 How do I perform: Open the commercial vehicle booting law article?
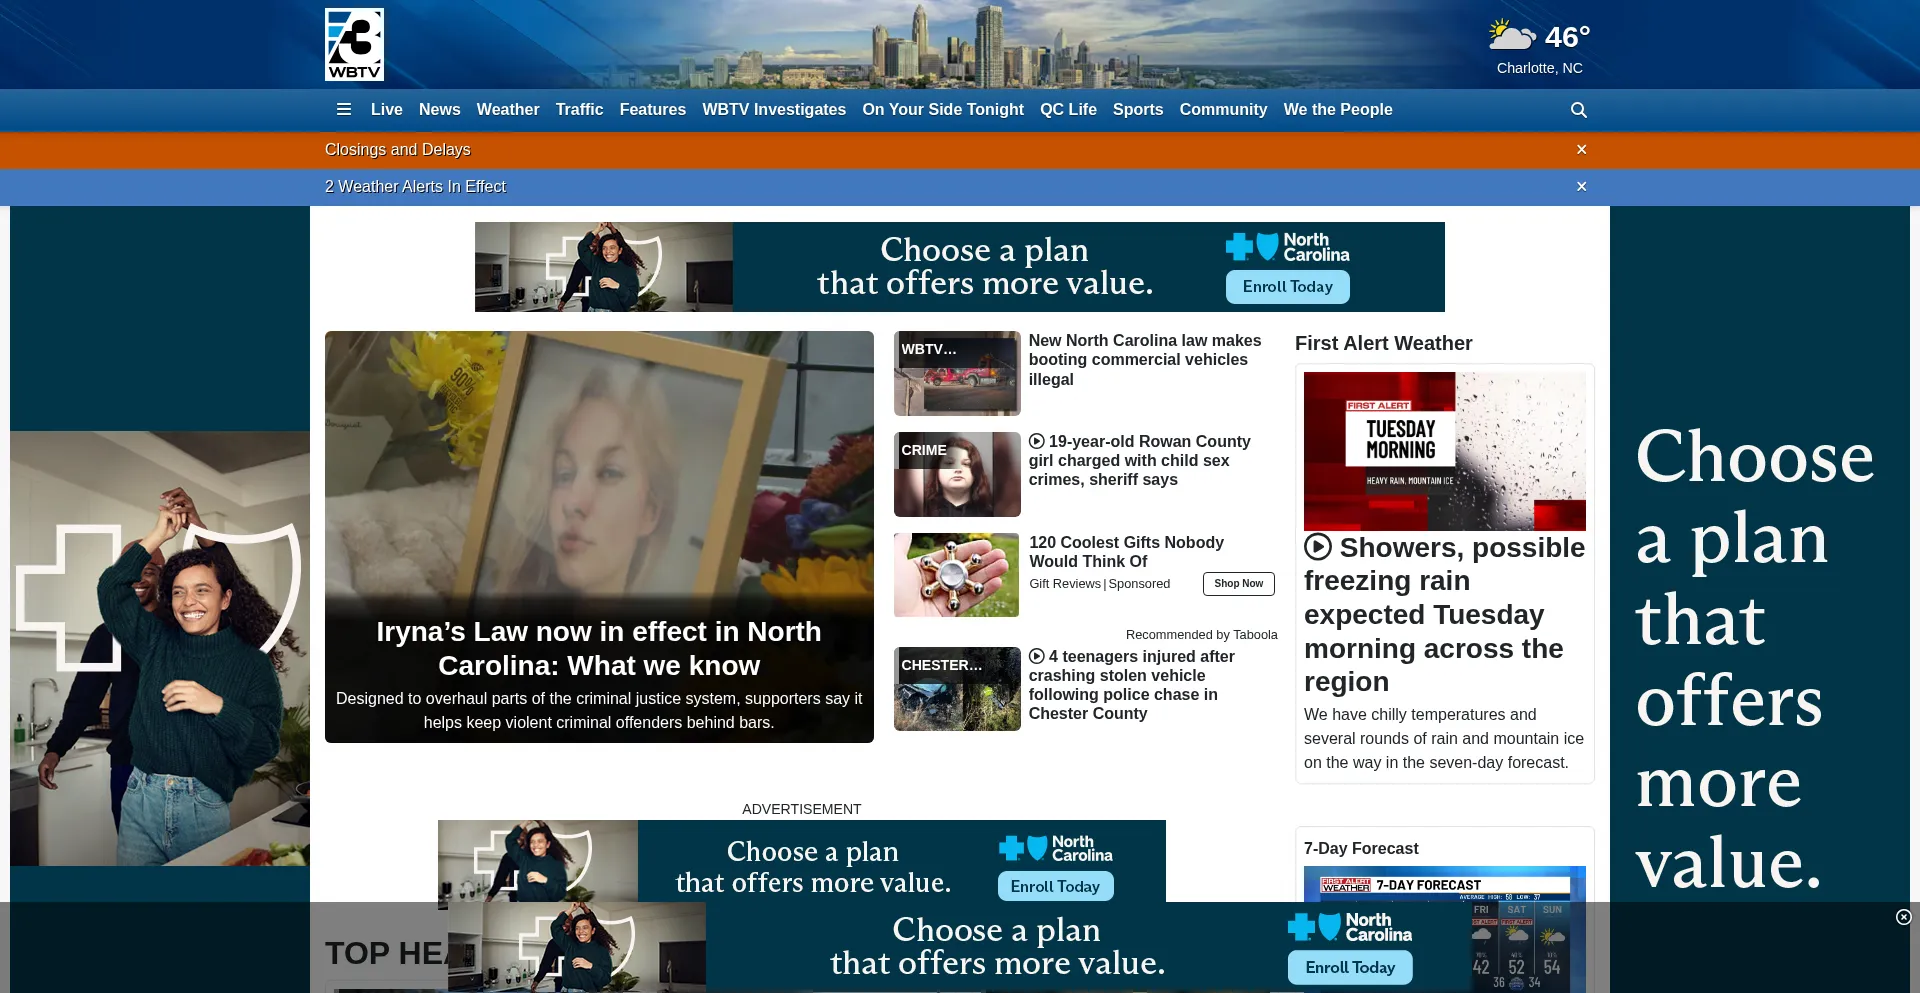point(1144,360)
